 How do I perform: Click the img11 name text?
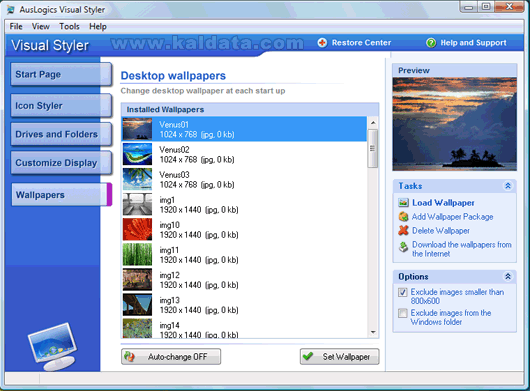169,250
